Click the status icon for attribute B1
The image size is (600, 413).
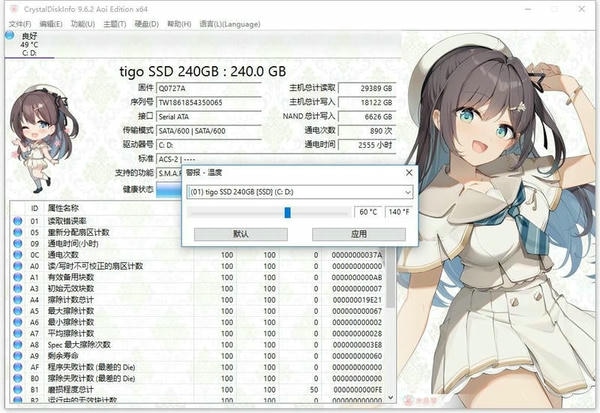click(x=18, y=389)
